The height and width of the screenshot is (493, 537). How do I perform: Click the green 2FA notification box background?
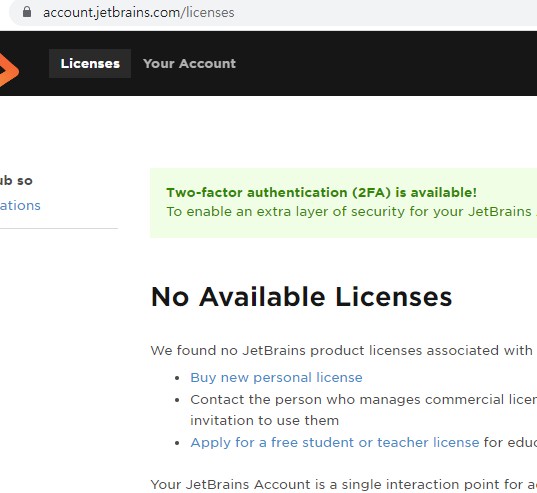pos(344,228)
